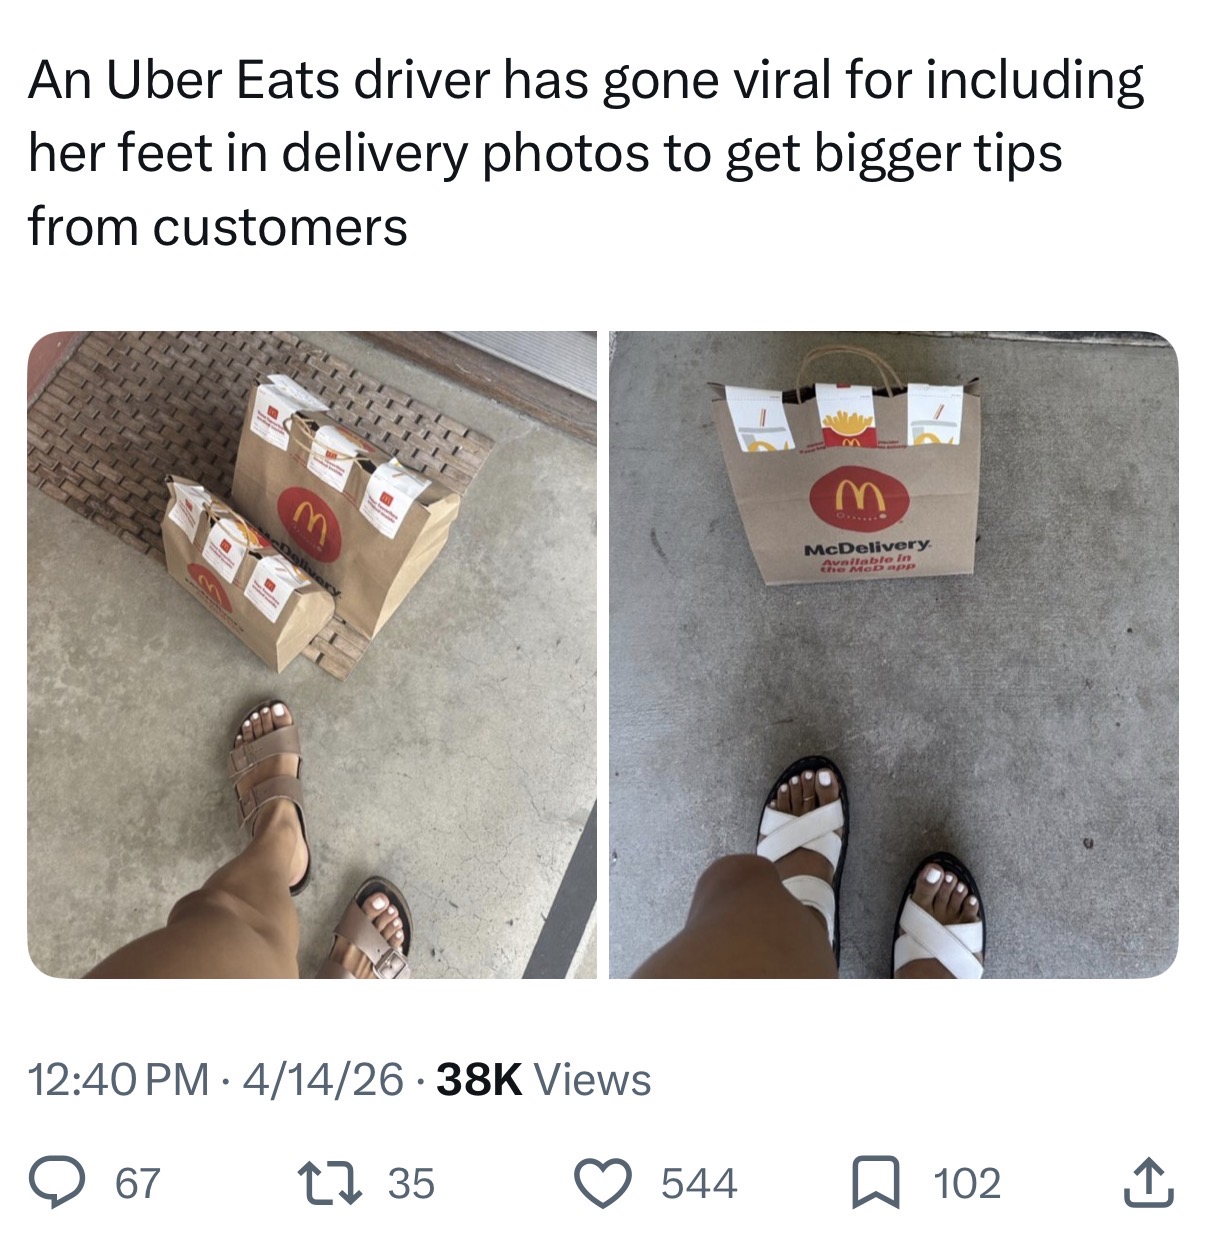Like the tweet with the heart icon

click(603, 1183)
